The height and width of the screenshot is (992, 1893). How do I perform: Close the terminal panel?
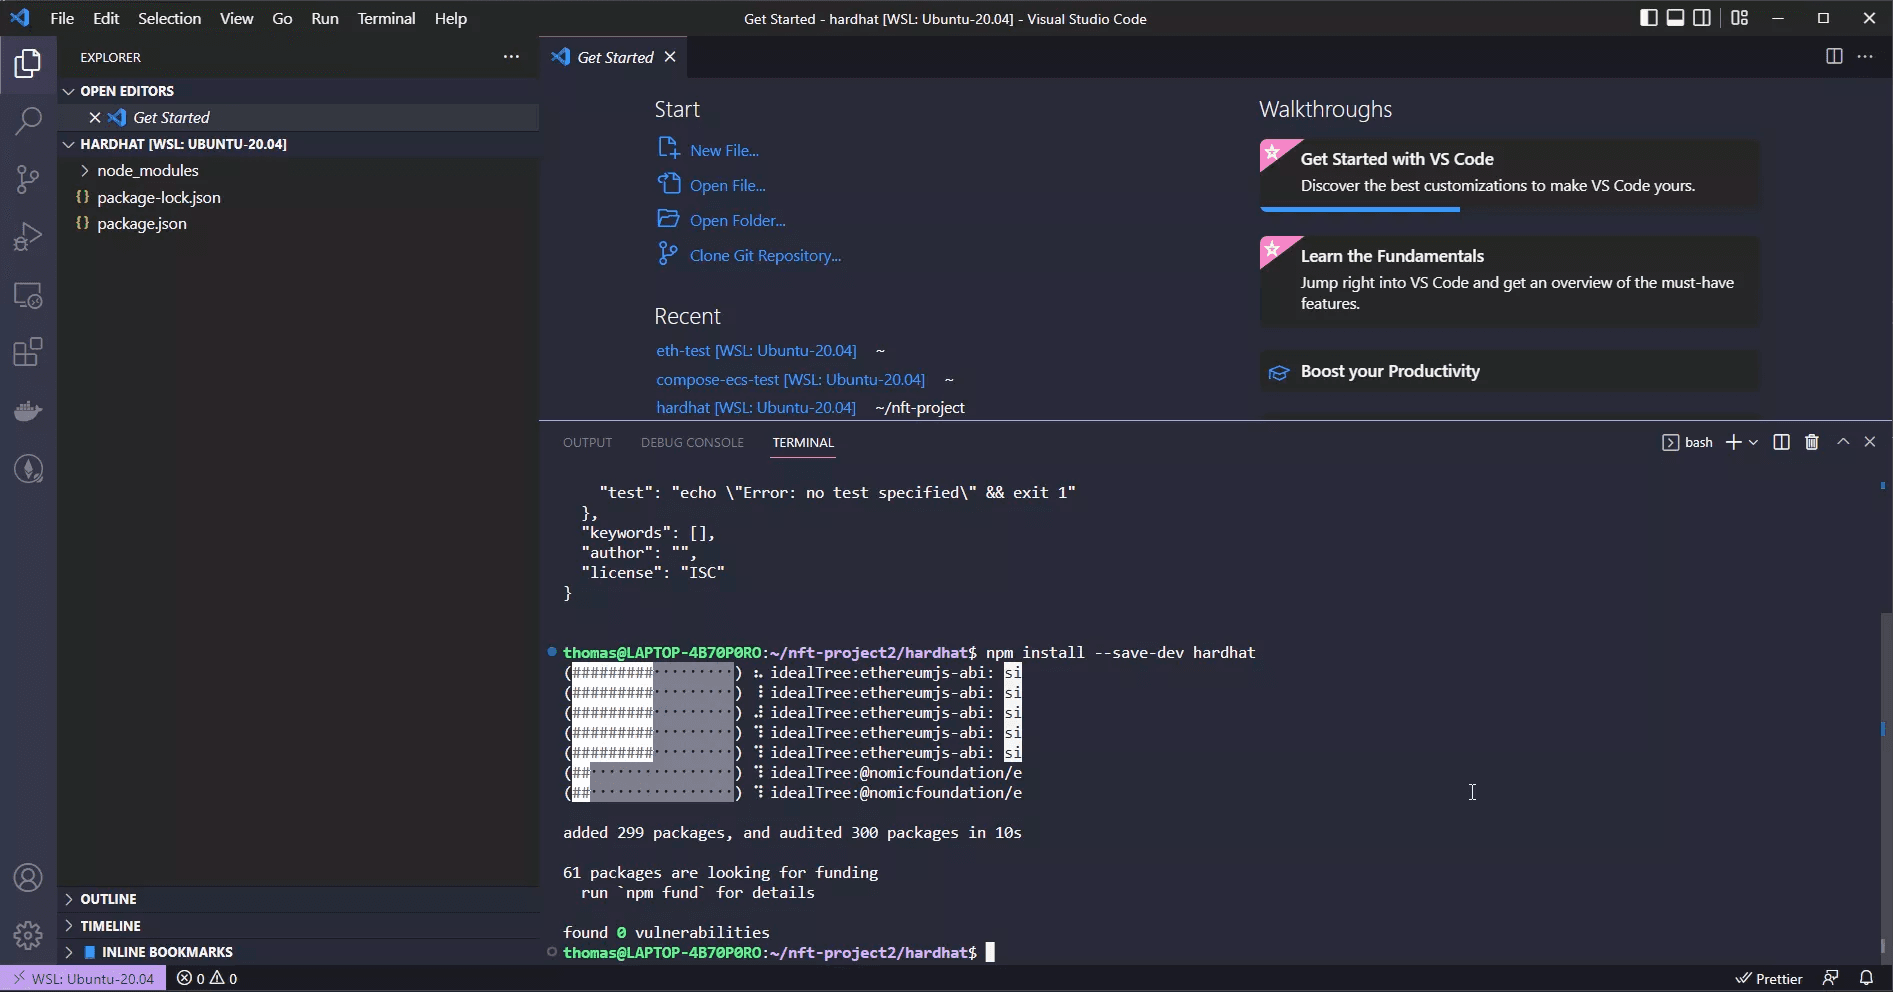tap(1870, 442)
